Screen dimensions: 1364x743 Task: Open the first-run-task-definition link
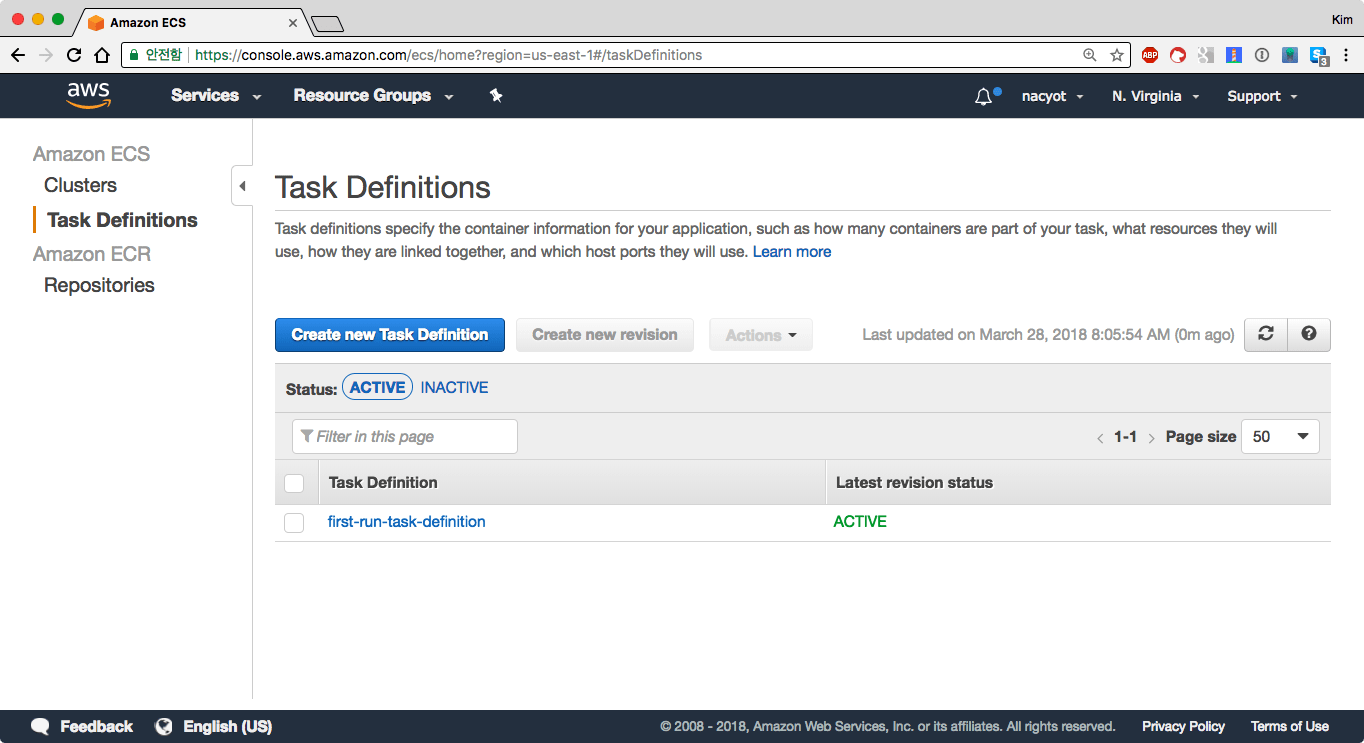click(406, 522)
